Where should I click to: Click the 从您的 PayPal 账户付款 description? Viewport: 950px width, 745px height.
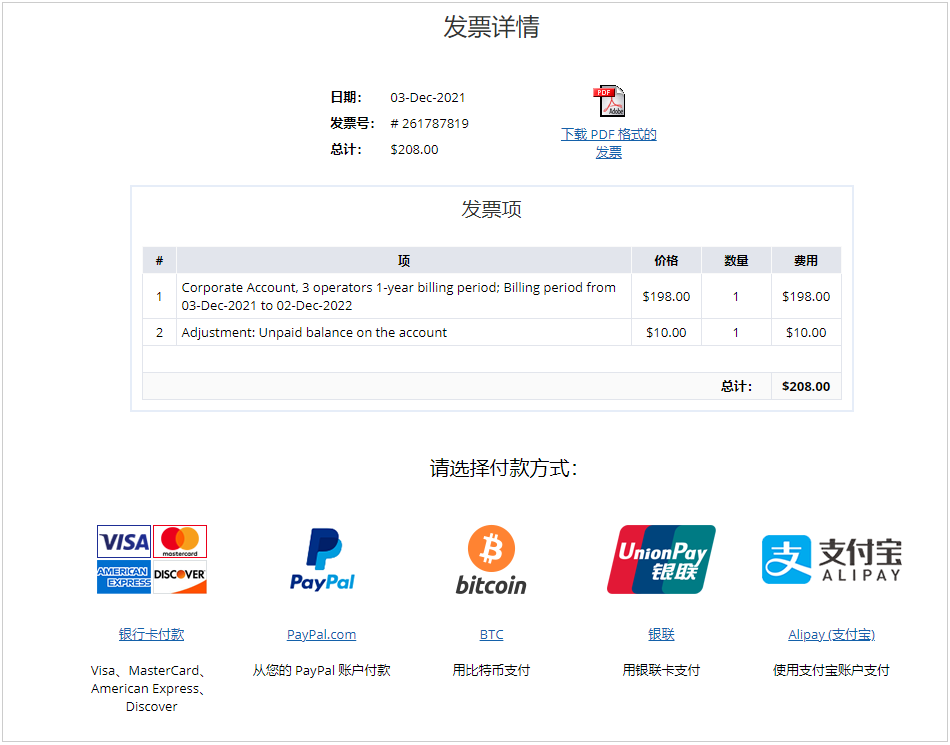click(x=322, y=670)
